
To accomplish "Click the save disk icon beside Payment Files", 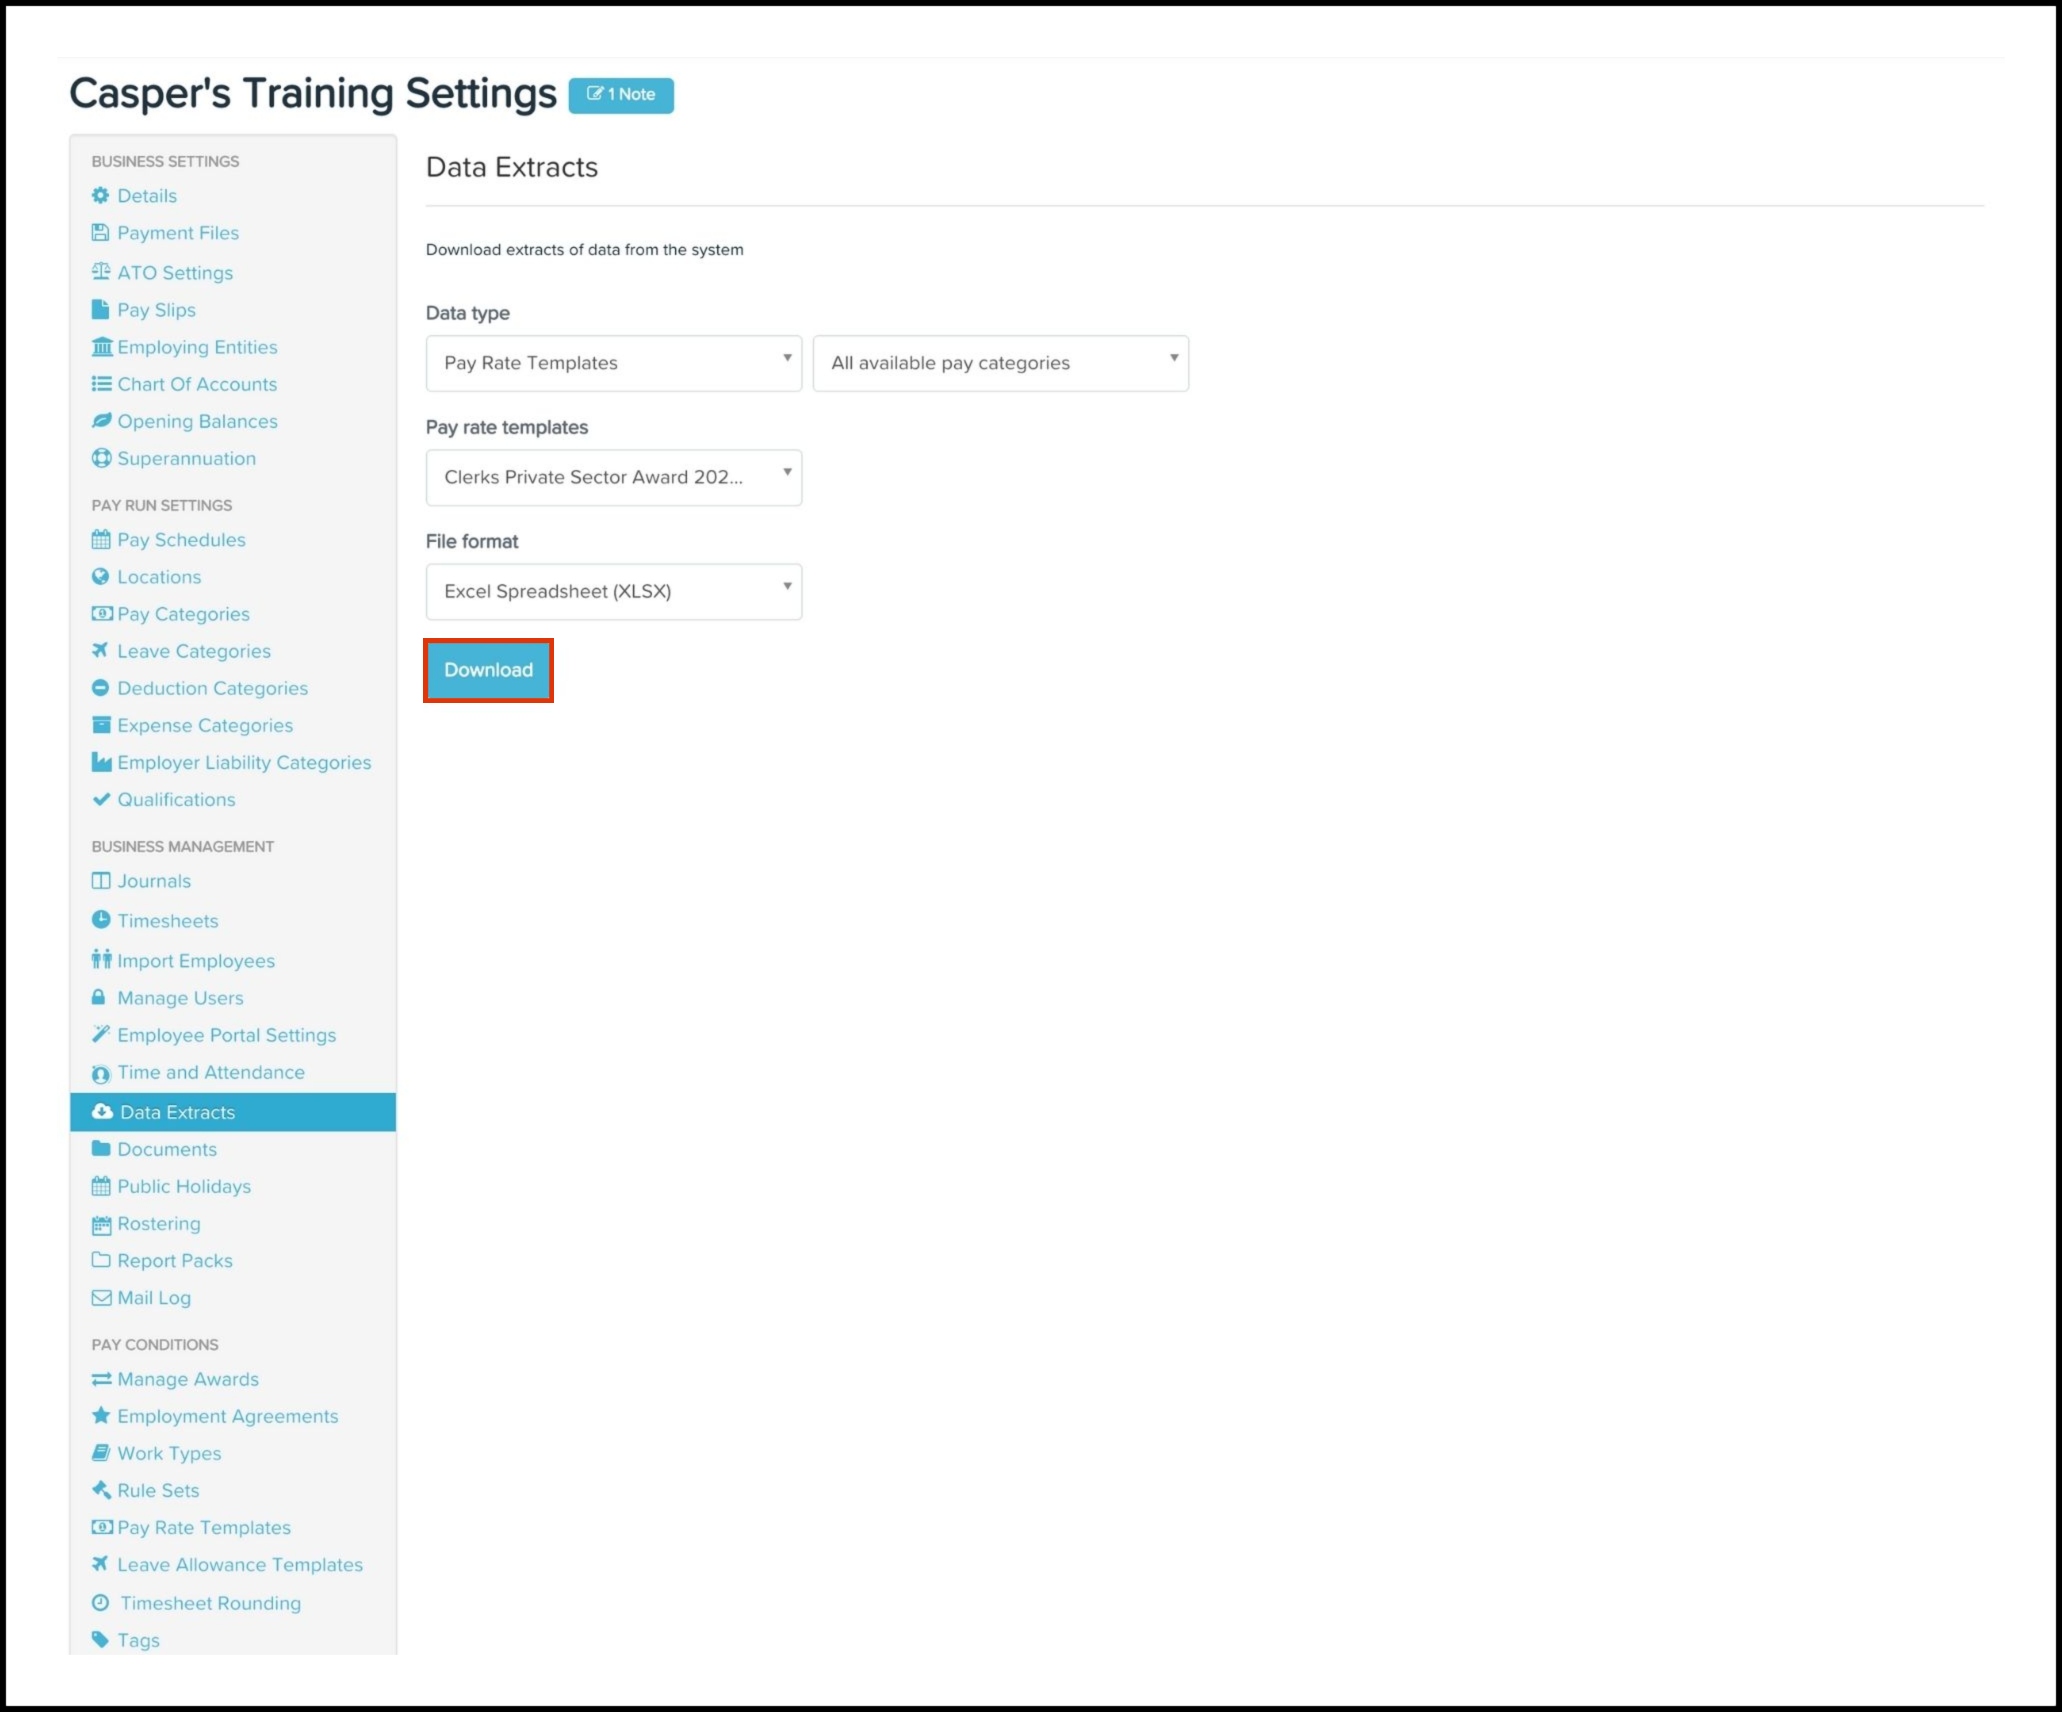I will point(100,233).
